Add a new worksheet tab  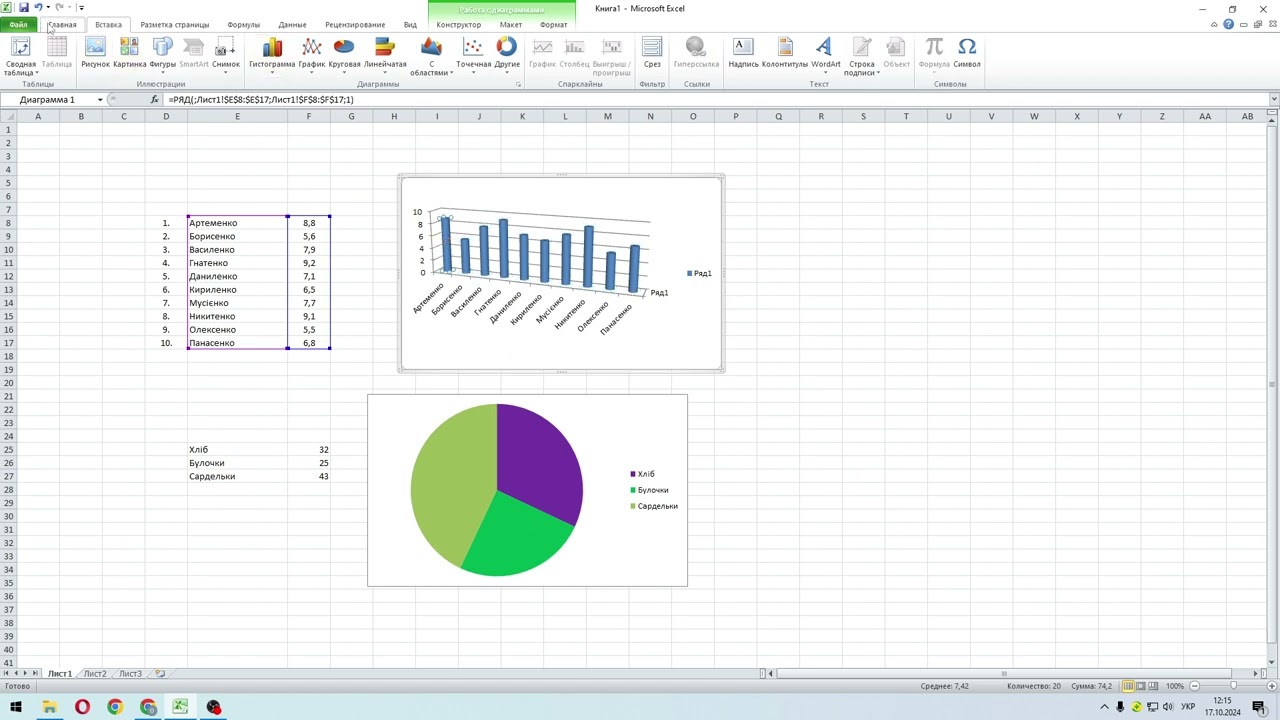pyautogui.click(x=160, y=674)
